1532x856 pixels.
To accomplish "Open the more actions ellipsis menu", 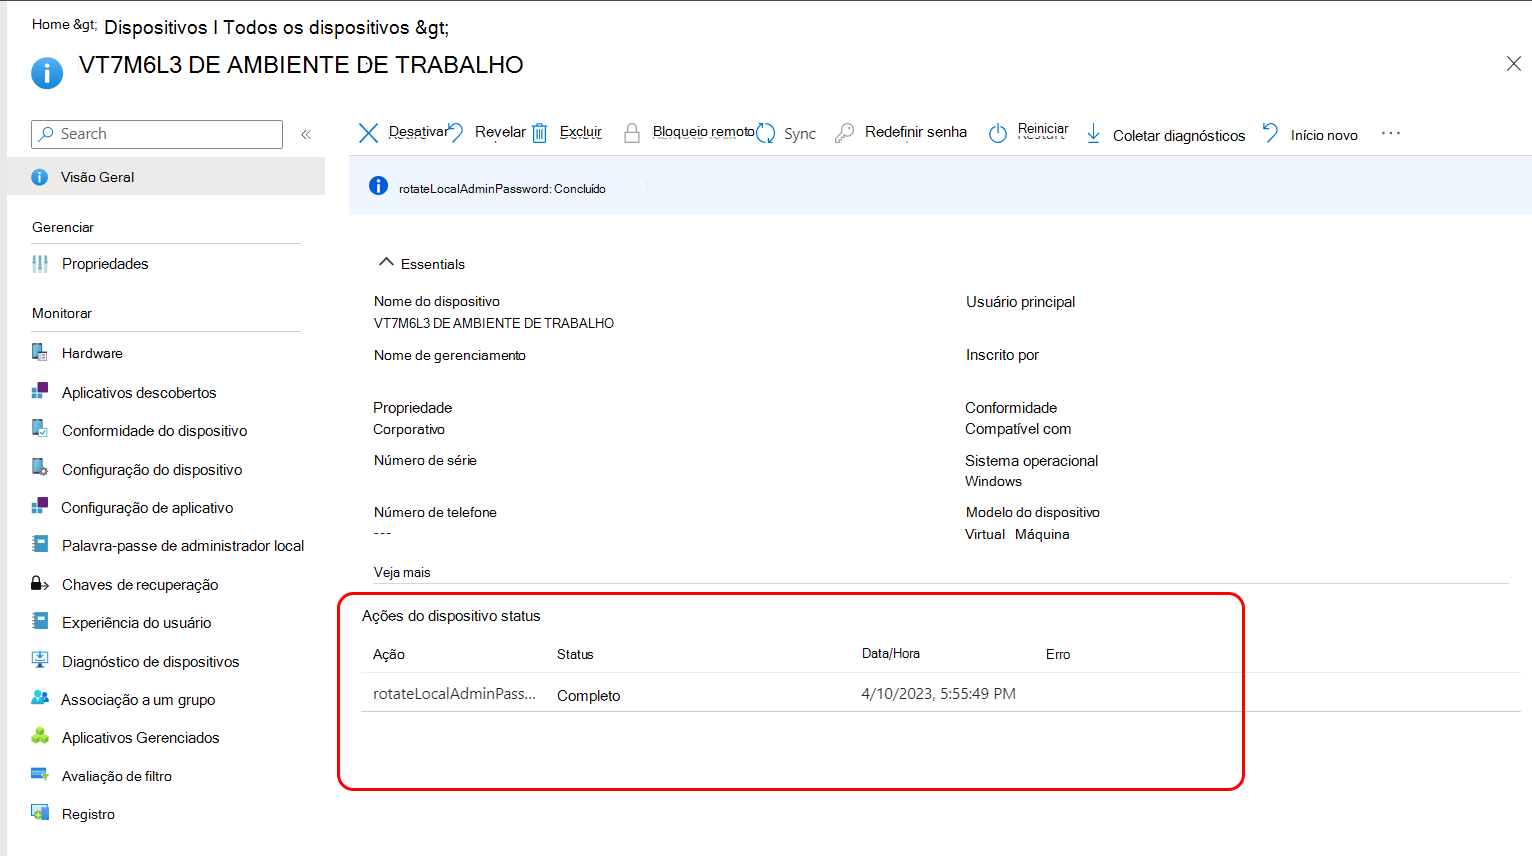I will [1391, 133].
